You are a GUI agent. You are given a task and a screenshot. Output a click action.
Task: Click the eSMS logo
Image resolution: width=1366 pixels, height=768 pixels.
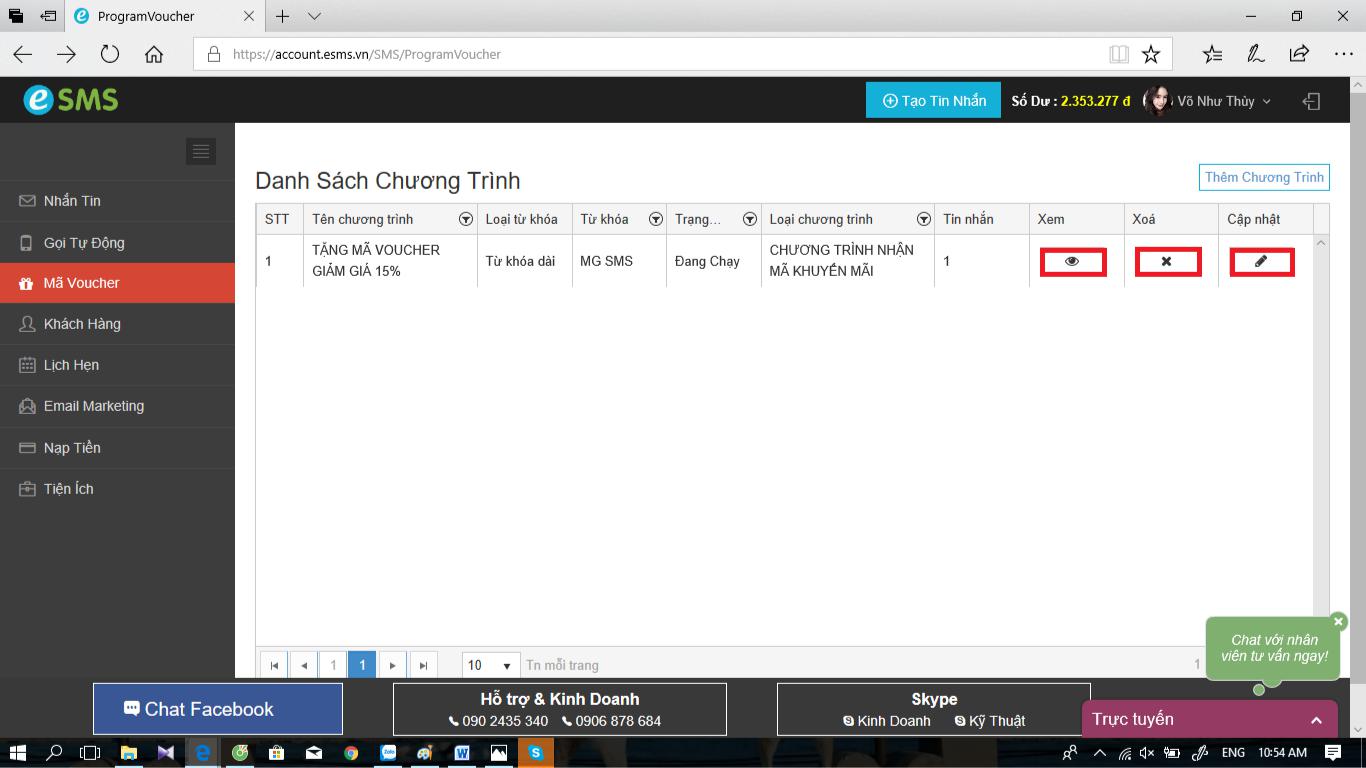coord(71,99)
